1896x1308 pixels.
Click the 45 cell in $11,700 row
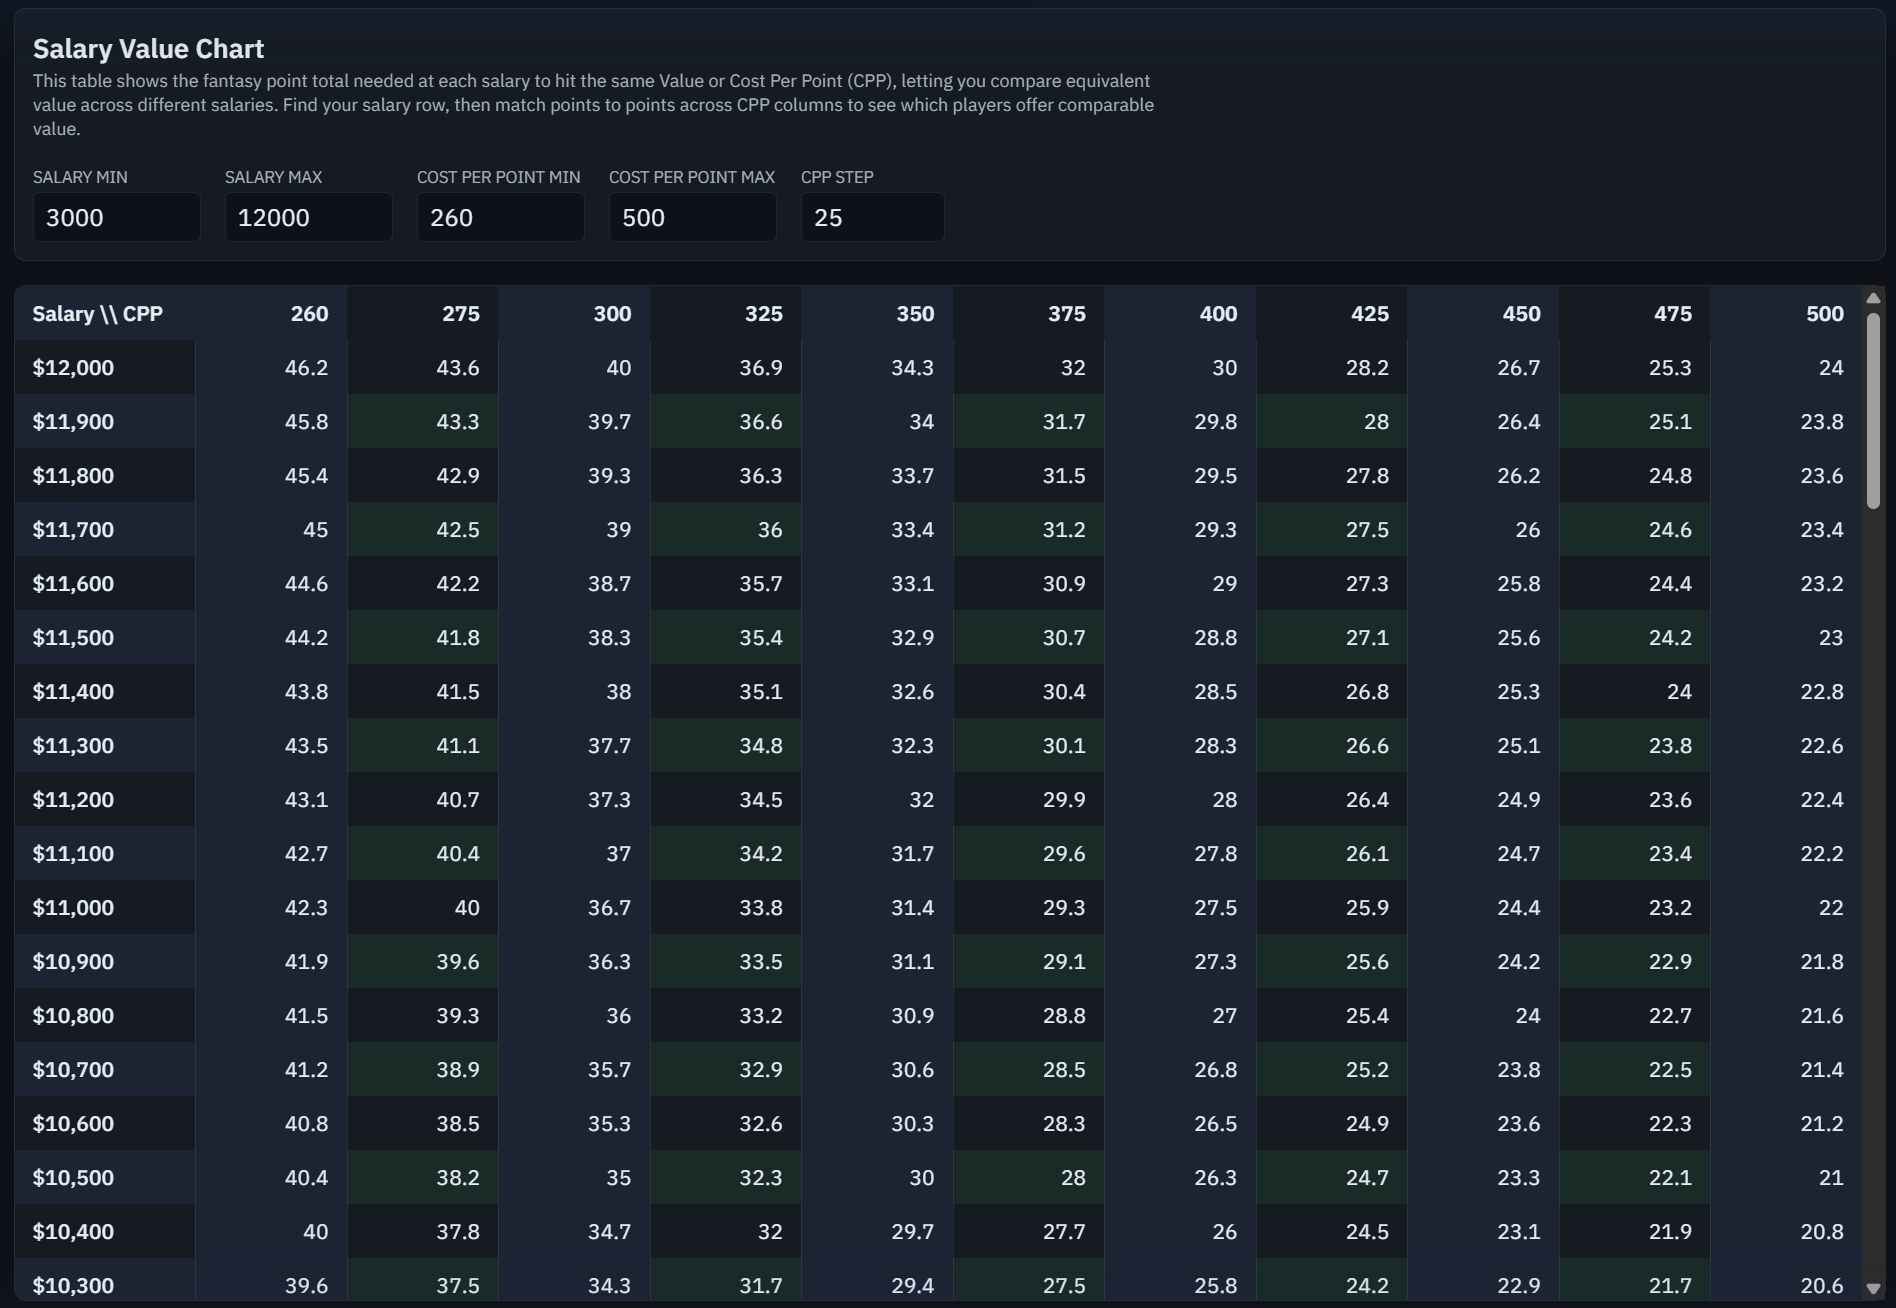click(271, 529)
